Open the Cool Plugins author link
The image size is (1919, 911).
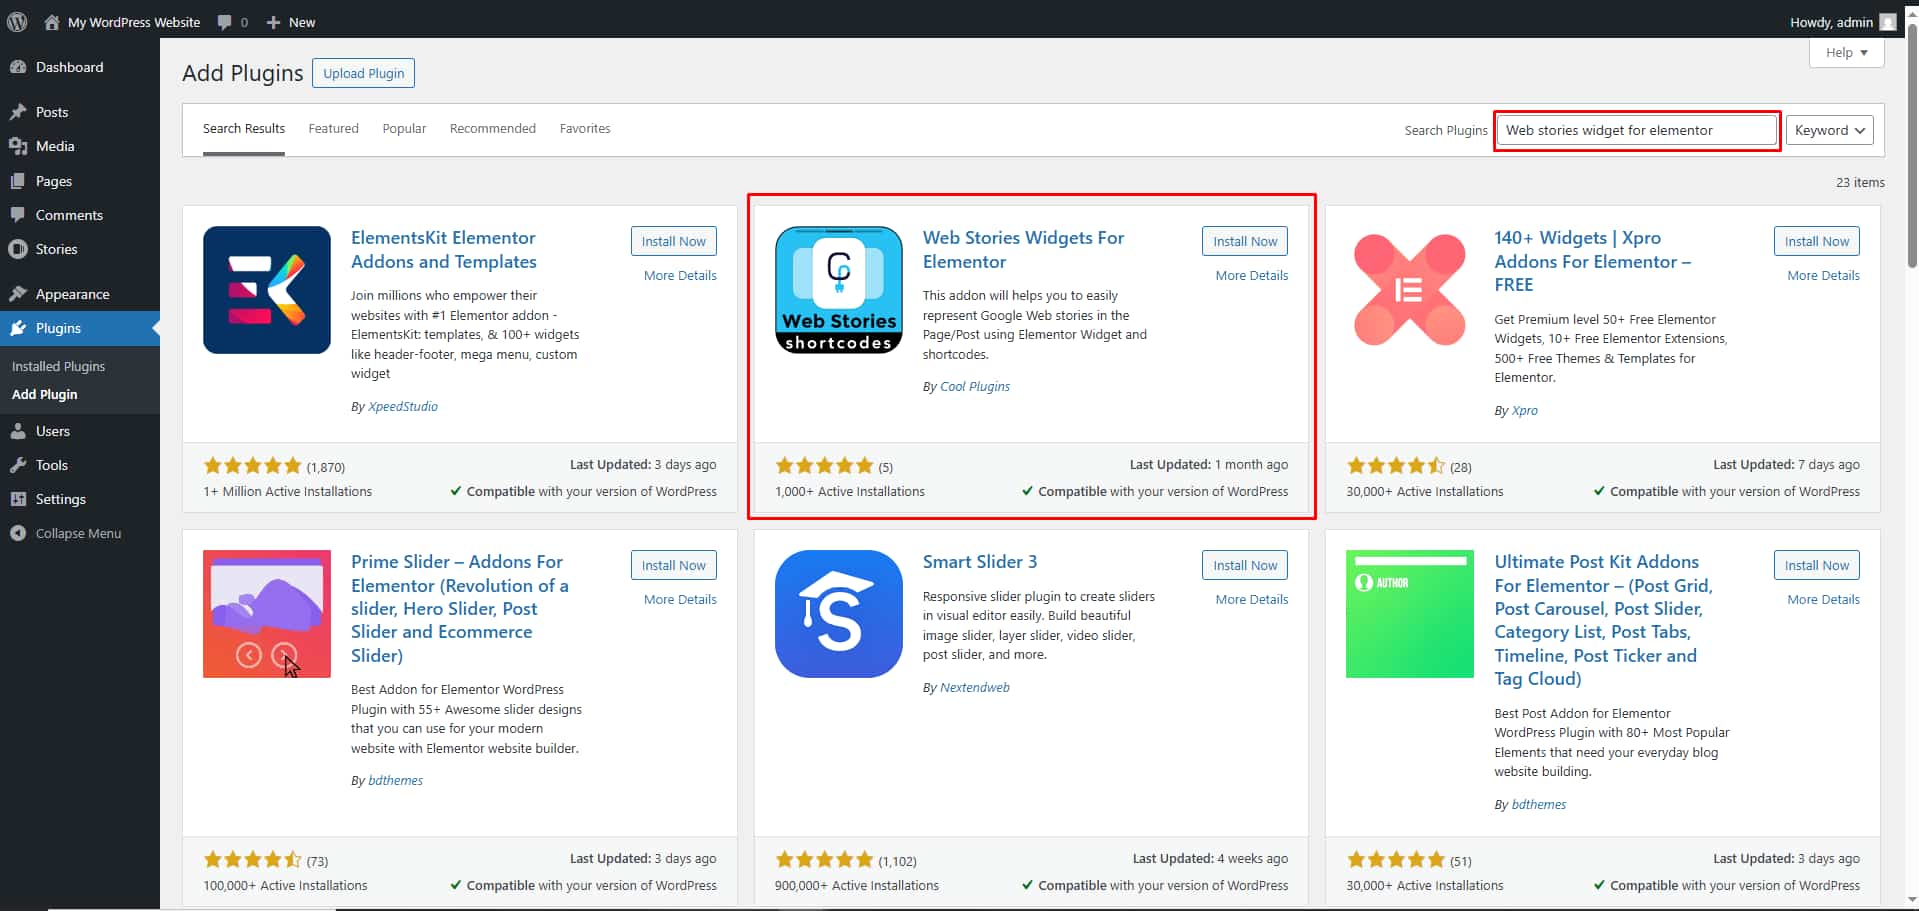[x=975, y=386]
